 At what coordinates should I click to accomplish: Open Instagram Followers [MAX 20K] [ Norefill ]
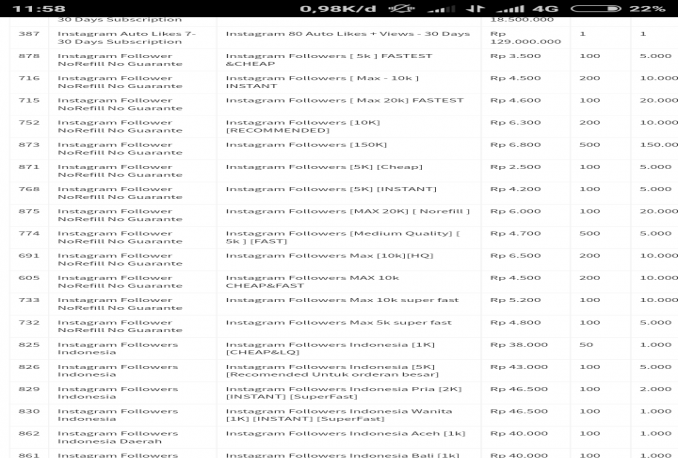click(347, 211)
